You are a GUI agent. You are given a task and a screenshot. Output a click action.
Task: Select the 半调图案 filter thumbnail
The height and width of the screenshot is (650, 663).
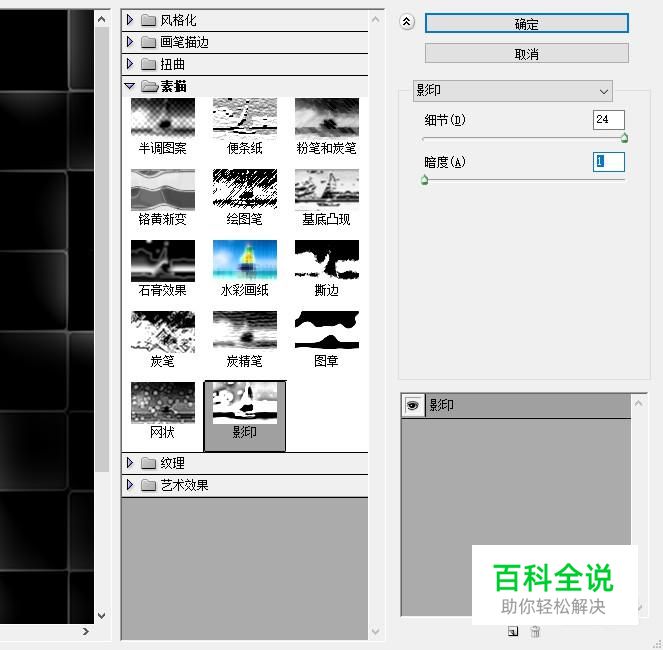pos(163,118)
